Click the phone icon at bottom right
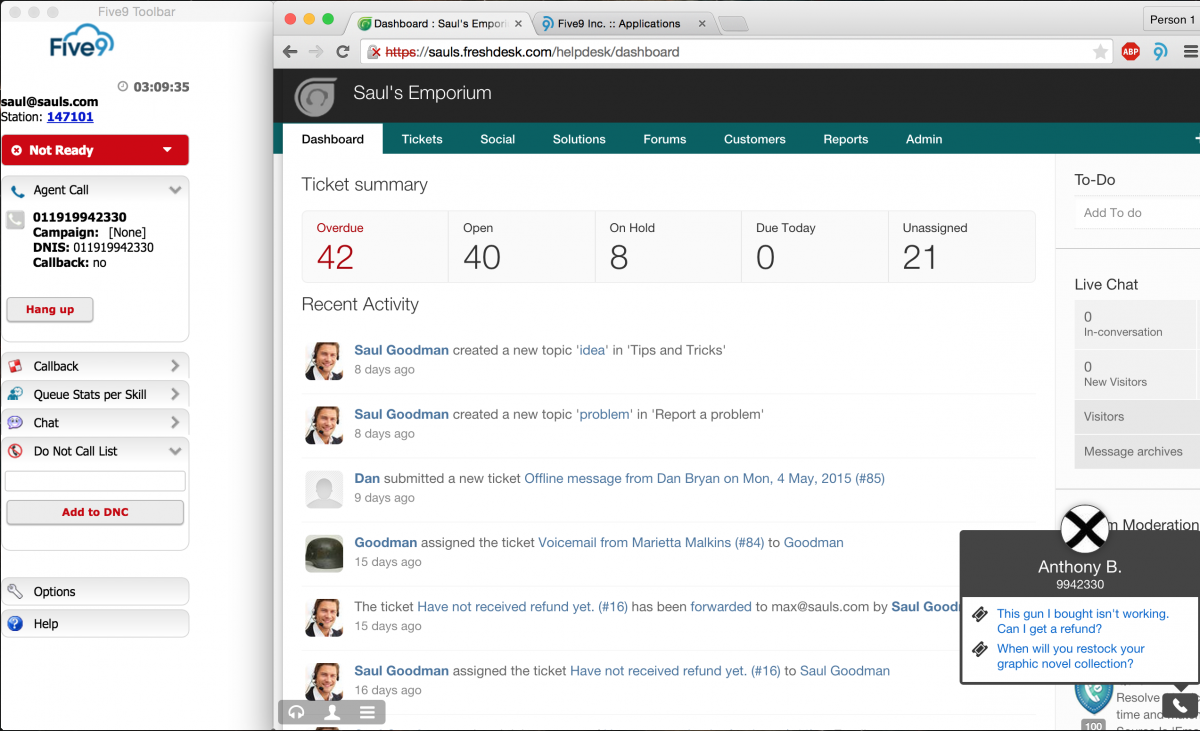Screen dimensions: 1200x731 click(x=1180, y=706)
